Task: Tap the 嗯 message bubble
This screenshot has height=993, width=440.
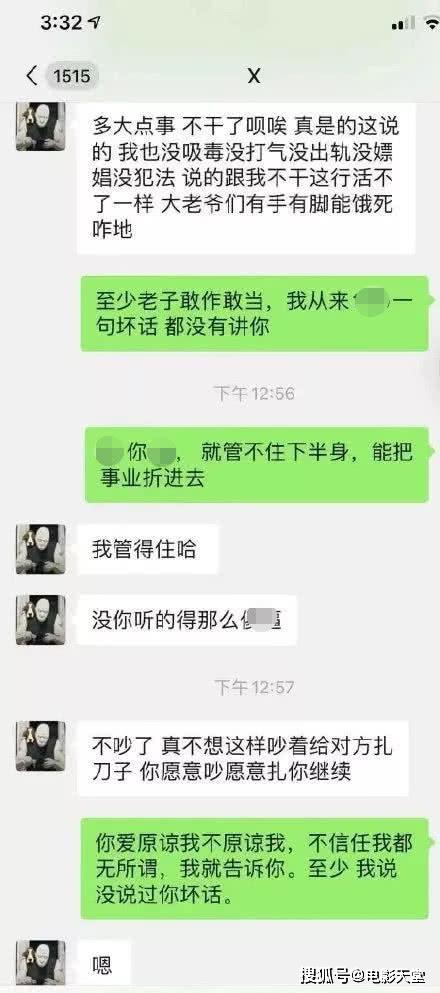Action: click(x=104, y=964)
